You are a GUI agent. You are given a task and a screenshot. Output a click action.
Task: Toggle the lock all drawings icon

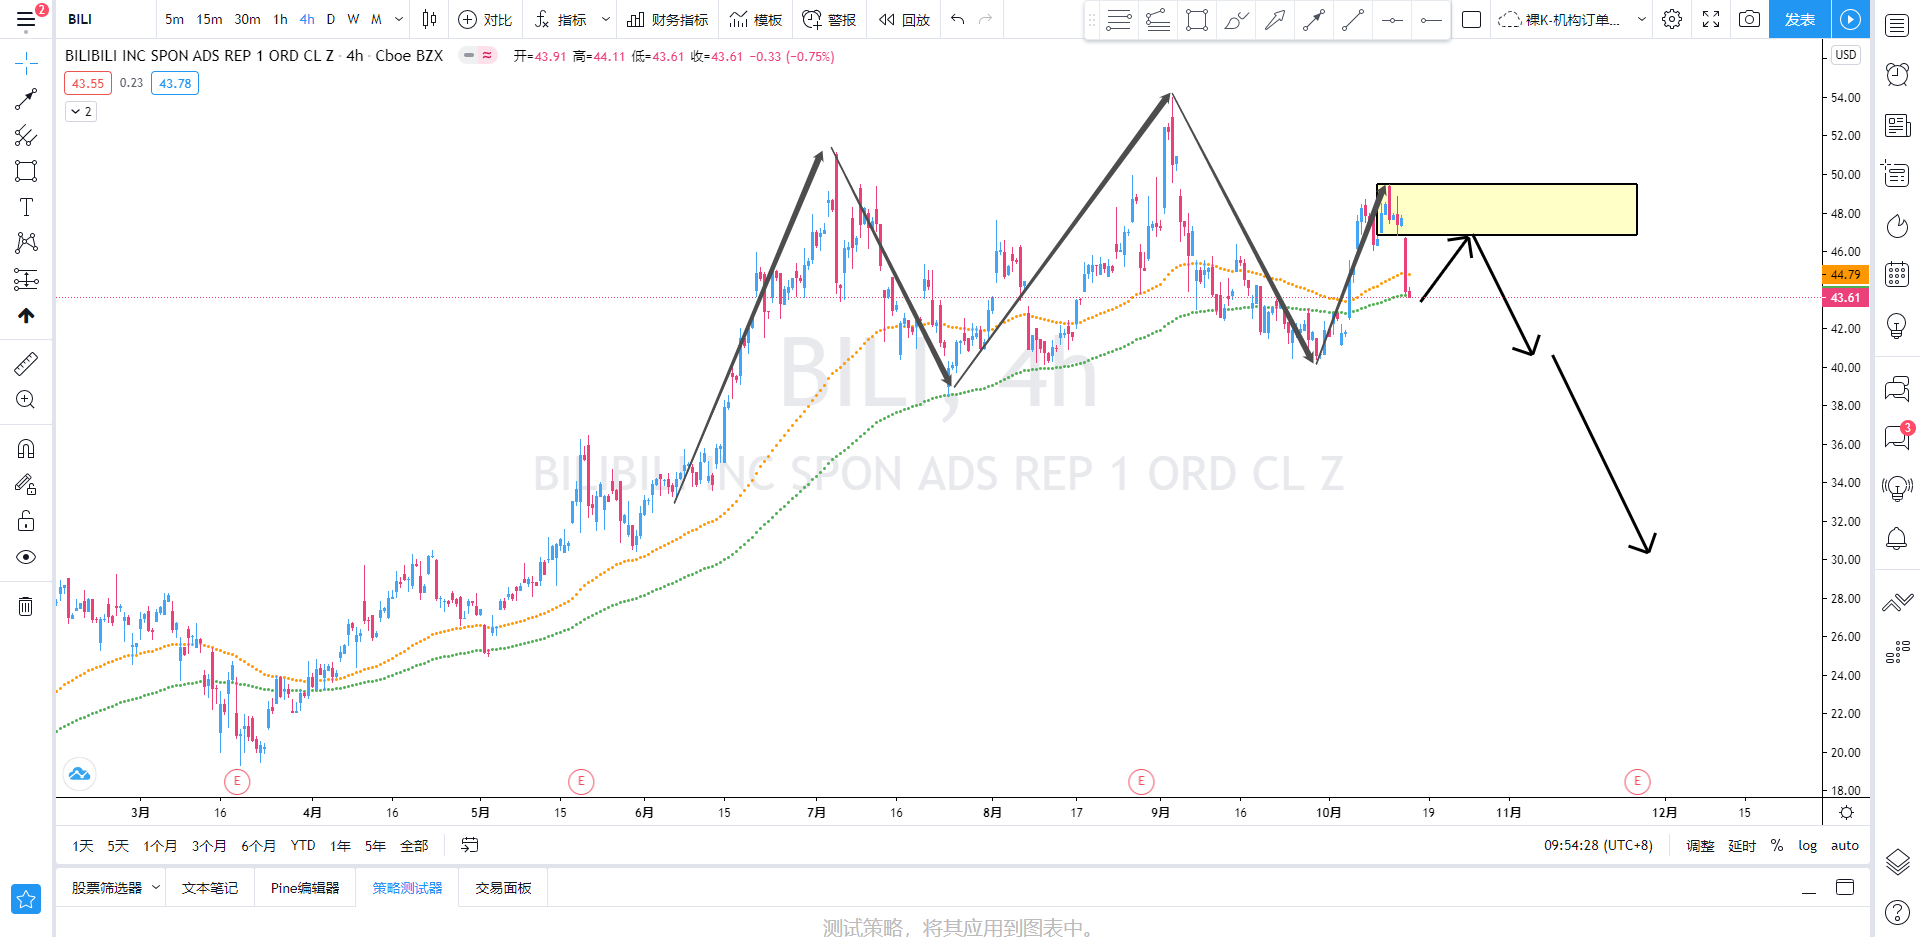pos(26,521)
